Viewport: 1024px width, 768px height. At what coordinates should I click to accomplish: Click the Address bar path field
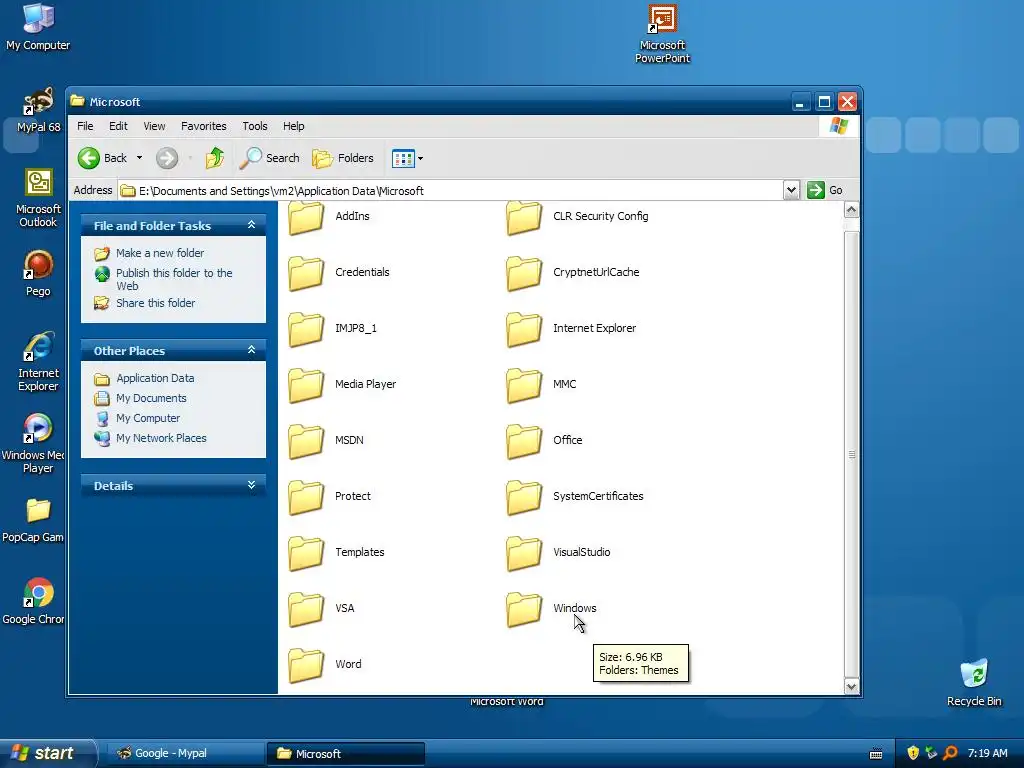point(451,191)
